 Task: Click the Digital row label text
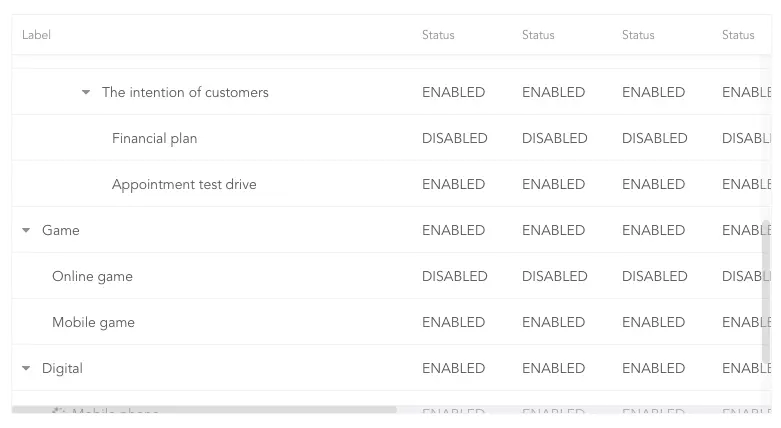(62, 368)
